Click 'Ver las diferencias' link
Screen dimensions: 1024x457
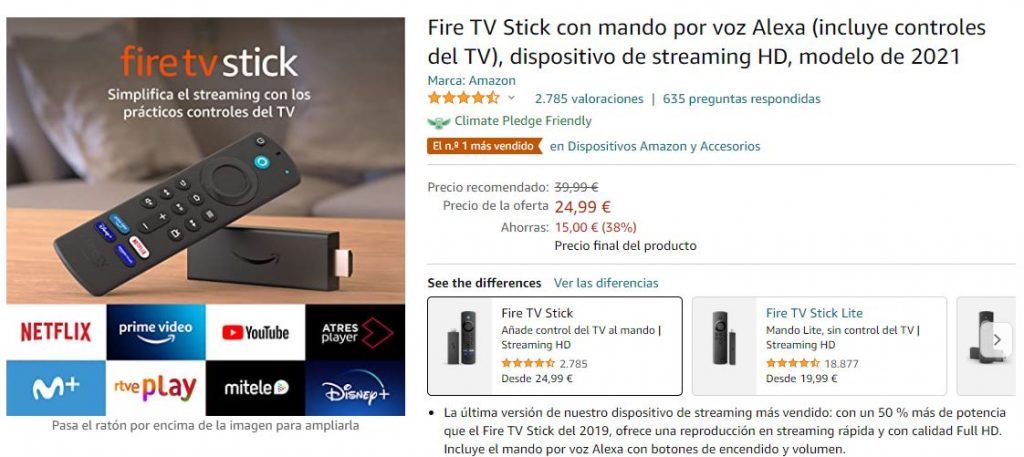pos(606,283)
